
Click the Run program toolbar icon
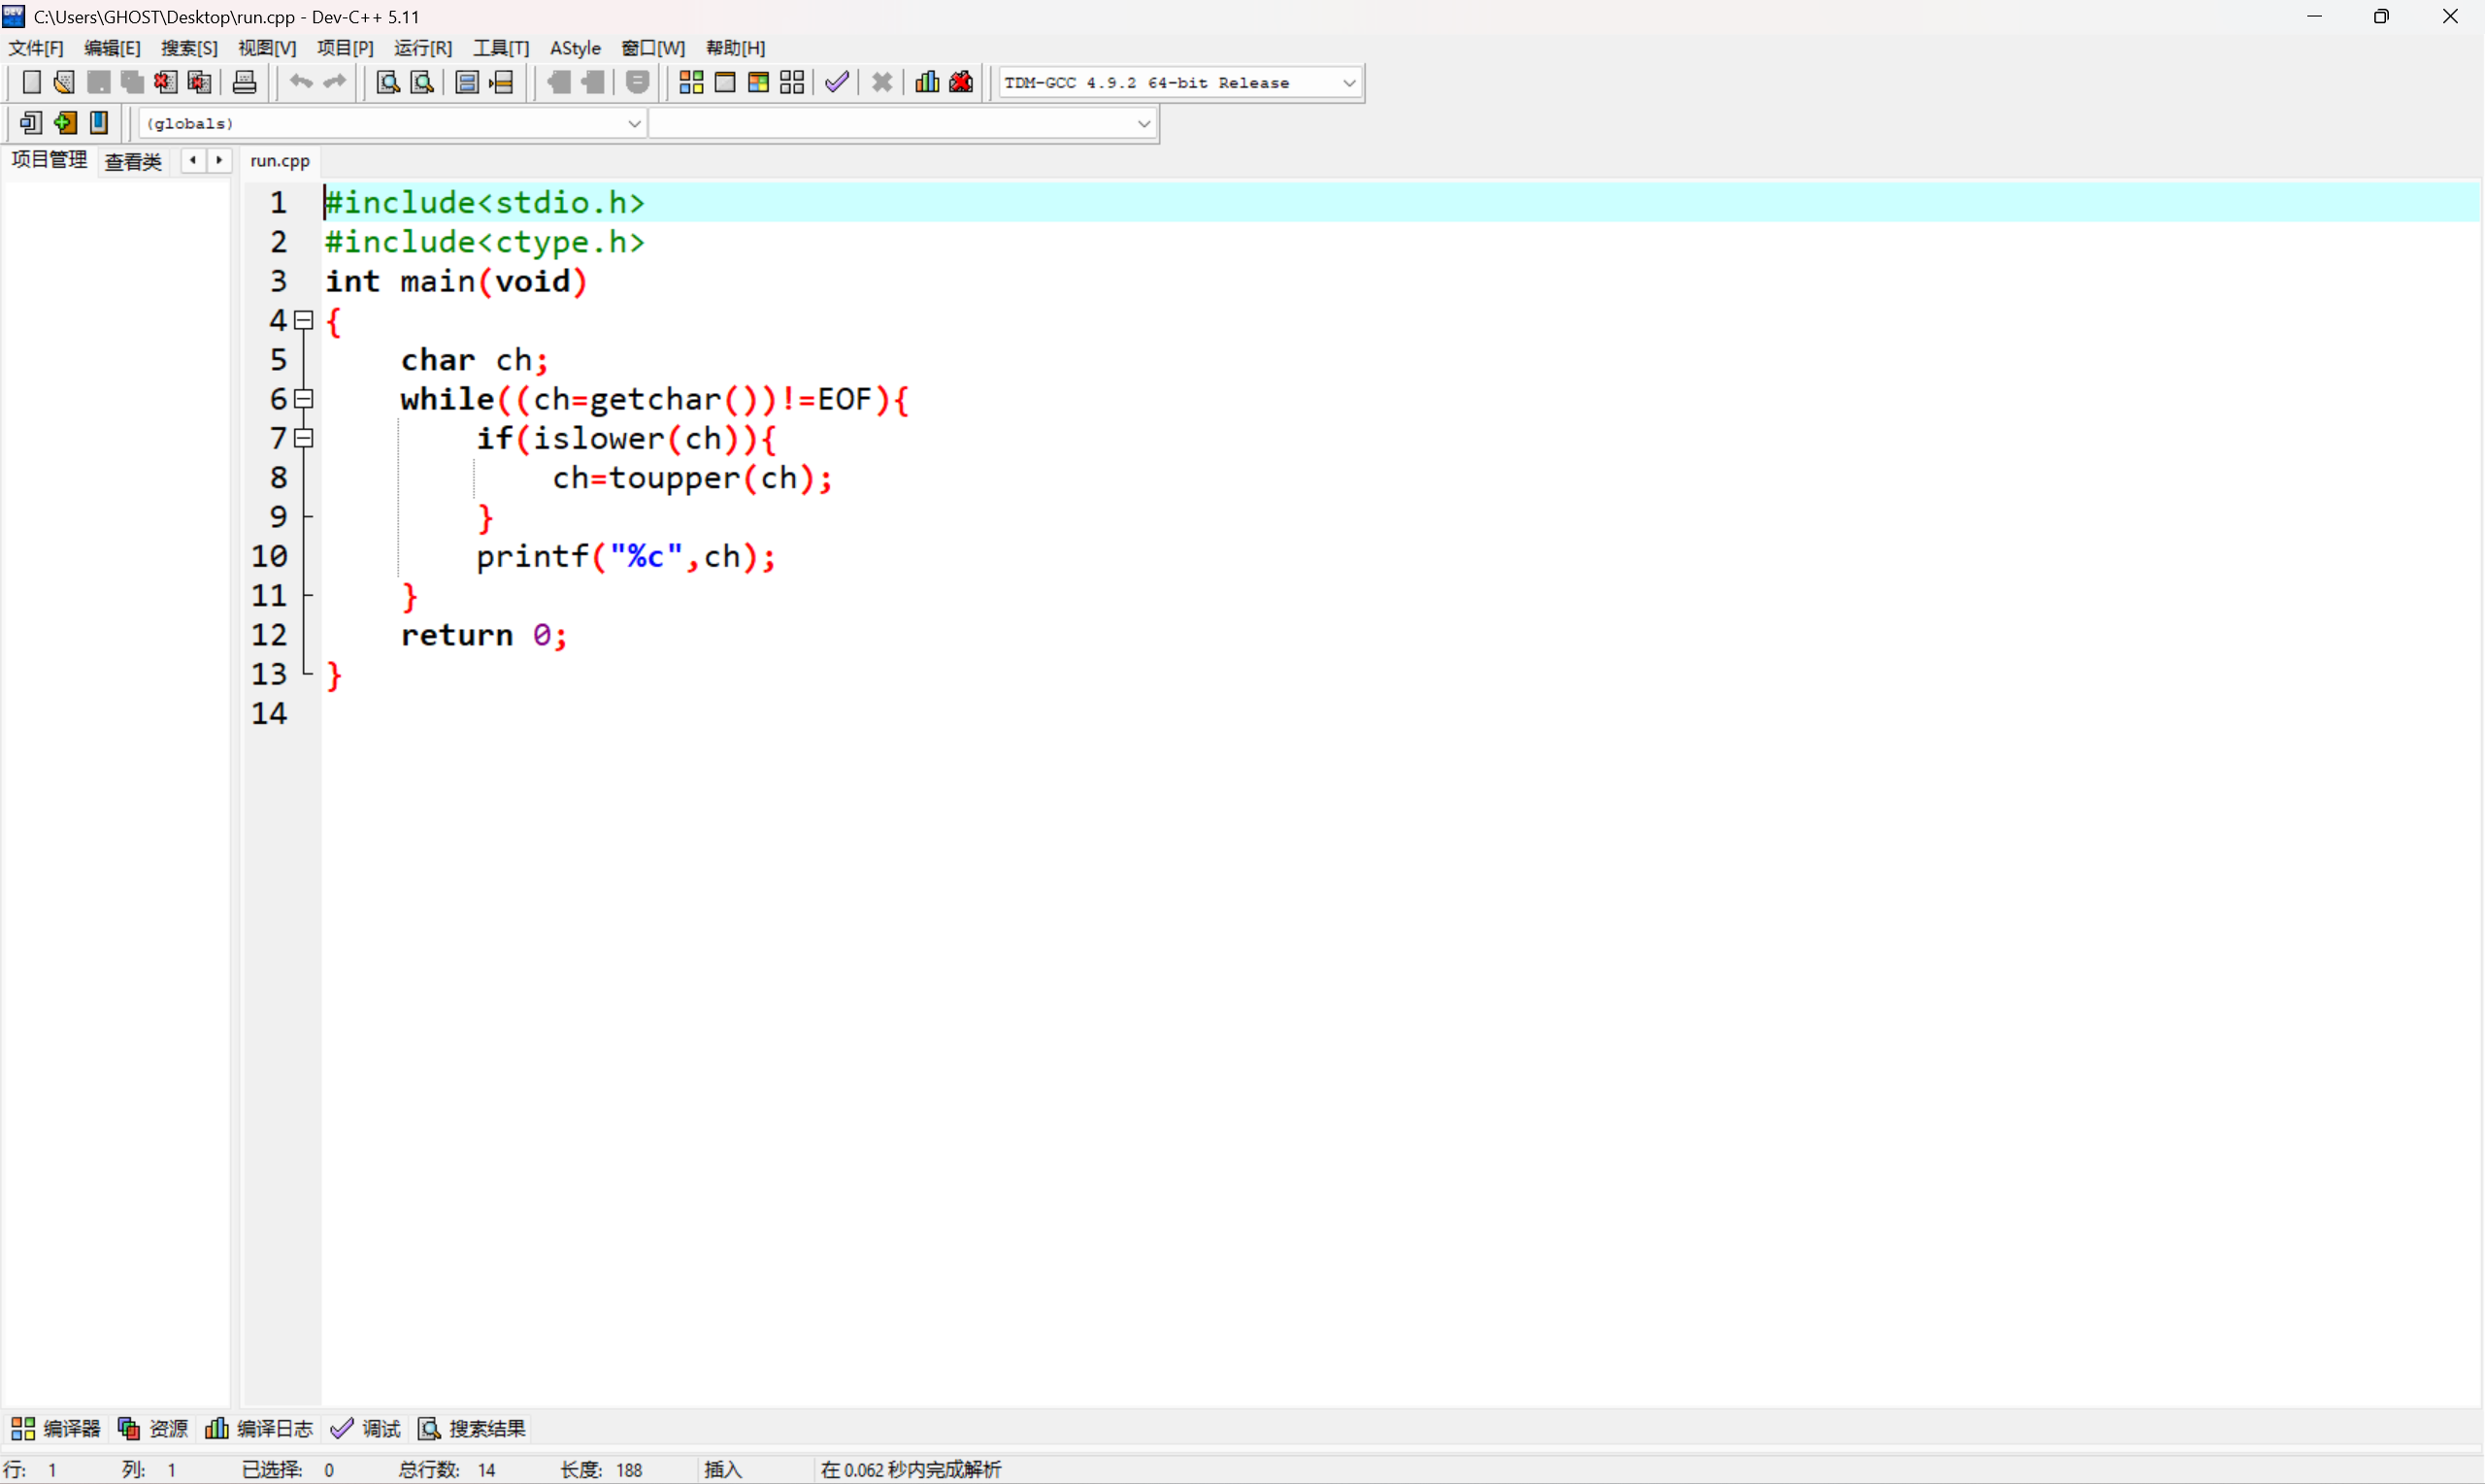click(x=725, y=82)
